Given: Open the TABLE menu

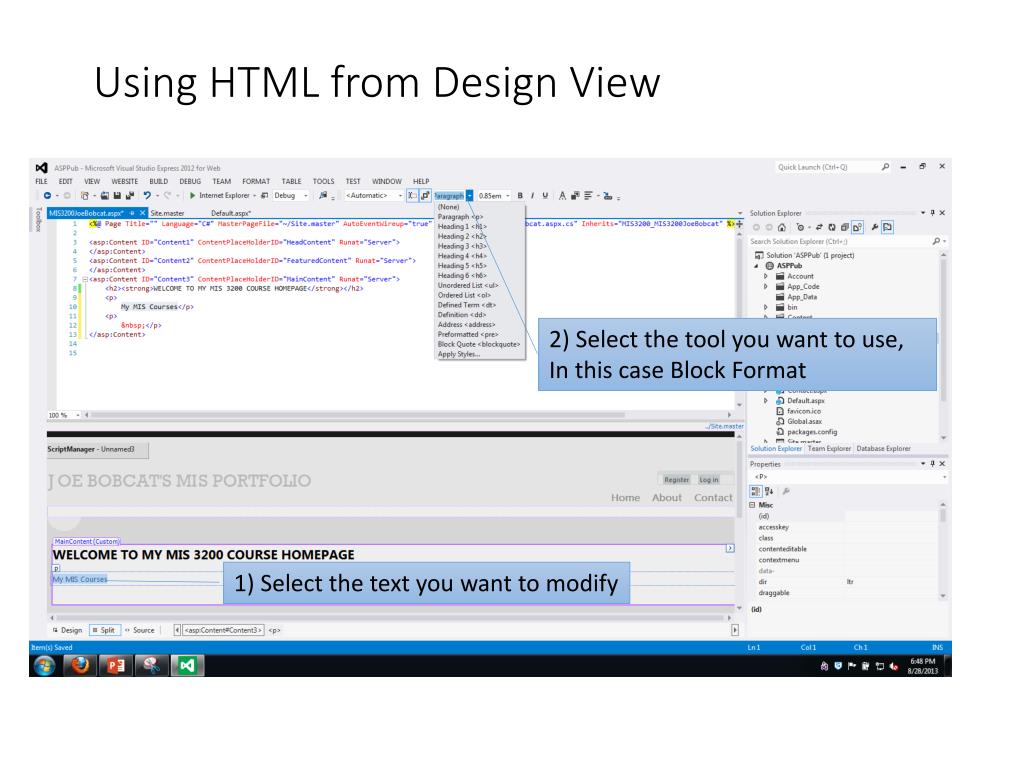Looking at the screenshot, I should pos(291,182).
